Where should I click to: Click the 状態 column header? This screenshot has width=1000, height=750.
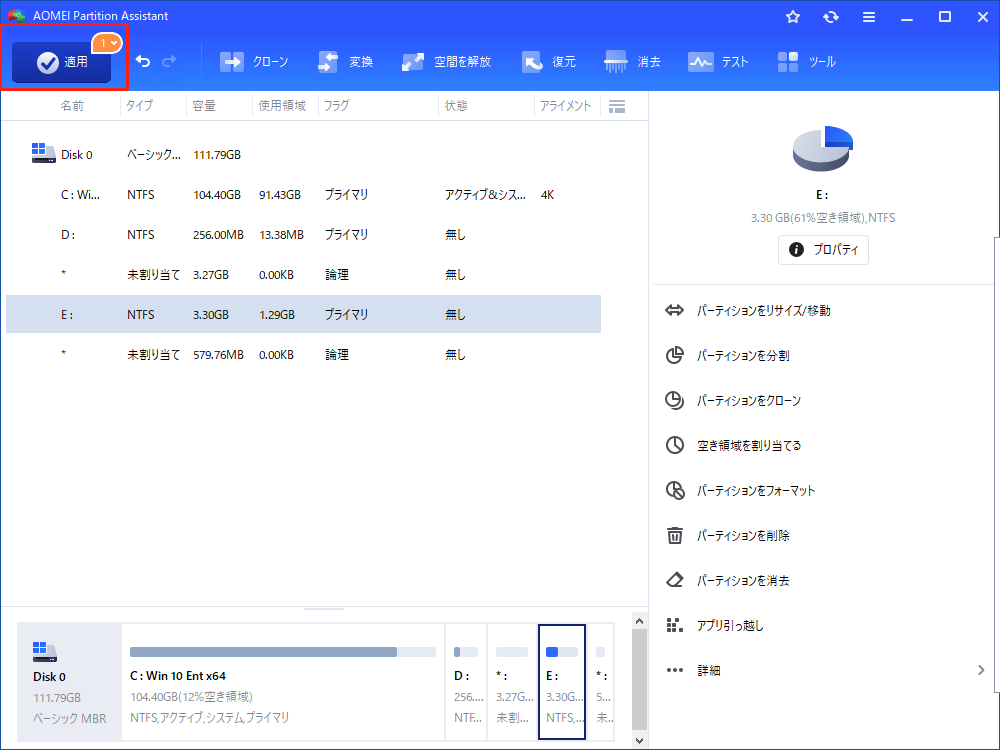pyautogui.click(x=456, y=106)
